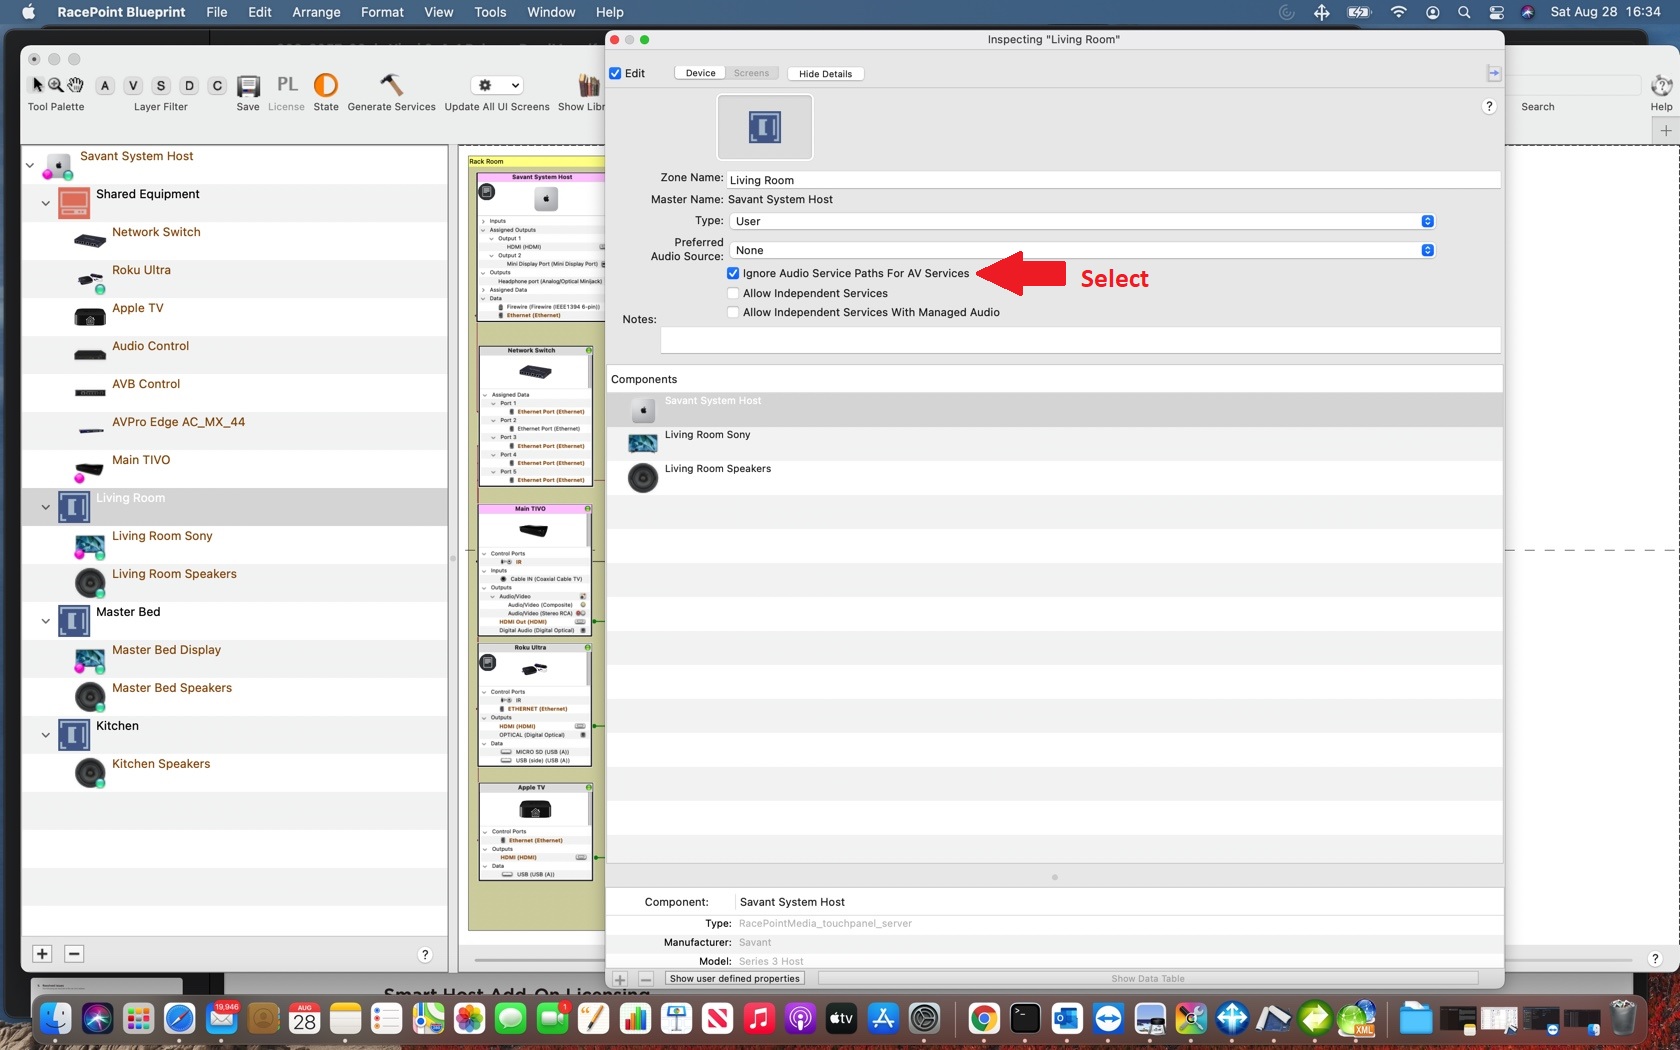
Task: Toggle Ignore Audio Service Paths For AV Services
Action: [733, 273]
